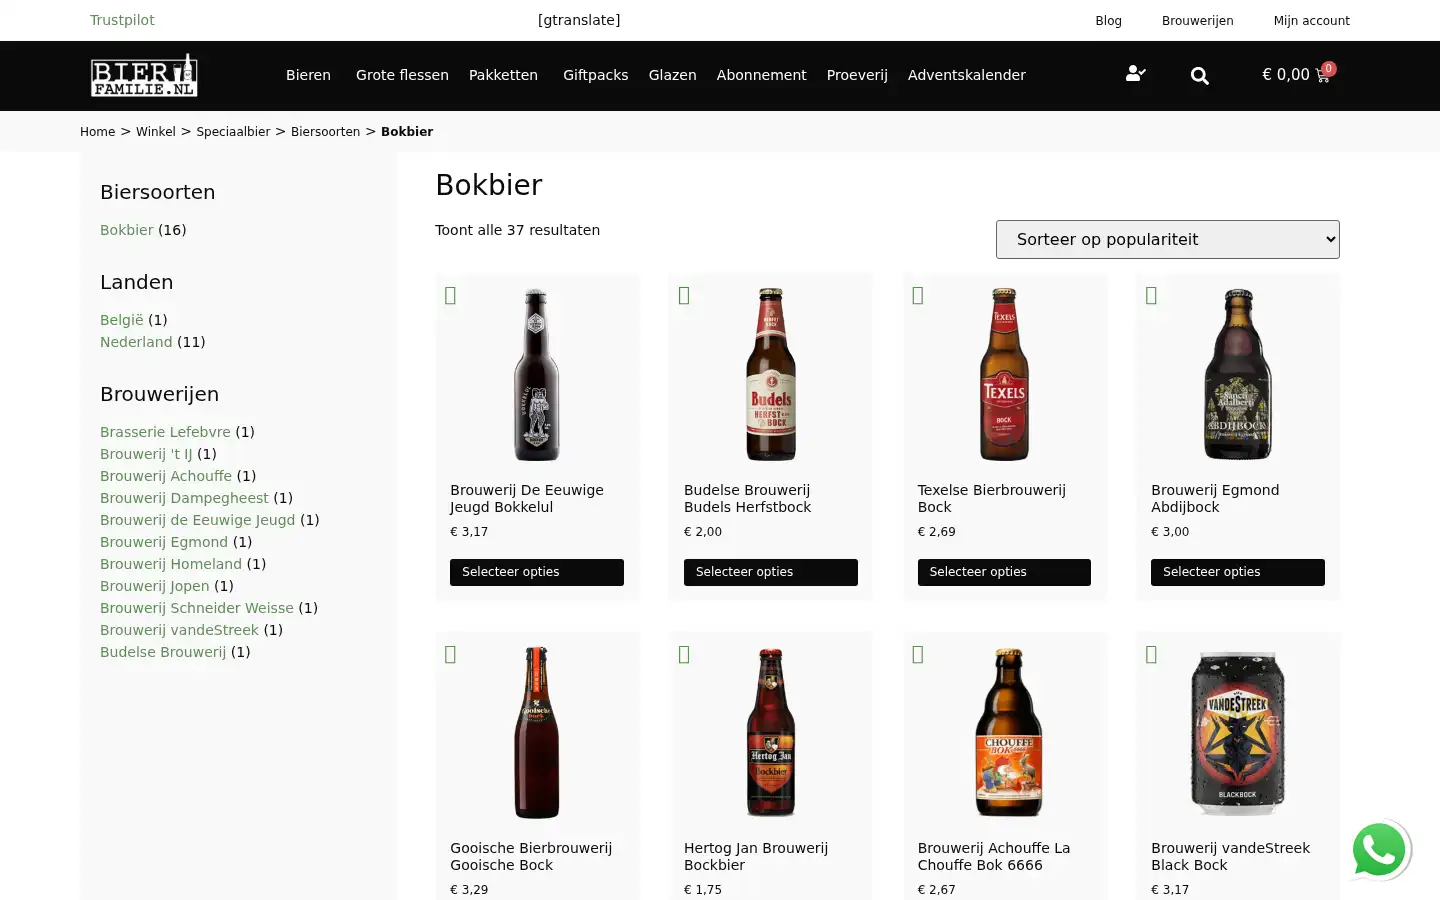This screenshot has width=1440, height=900.
Task: Filter by Brouwerij Dampegheest
Action: coord(184,498)
